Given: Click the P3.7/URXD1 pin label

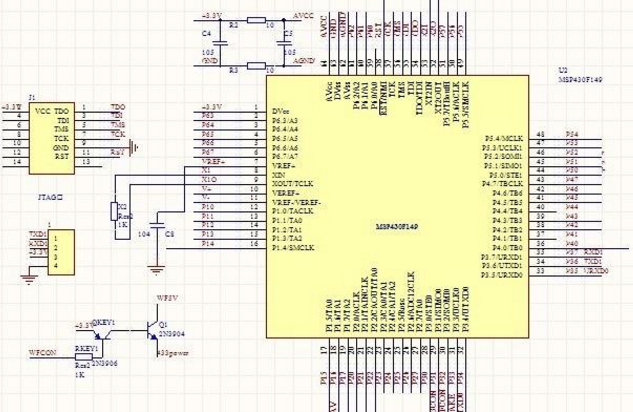Looking at the screenshot, I should [x=502, y=257].
